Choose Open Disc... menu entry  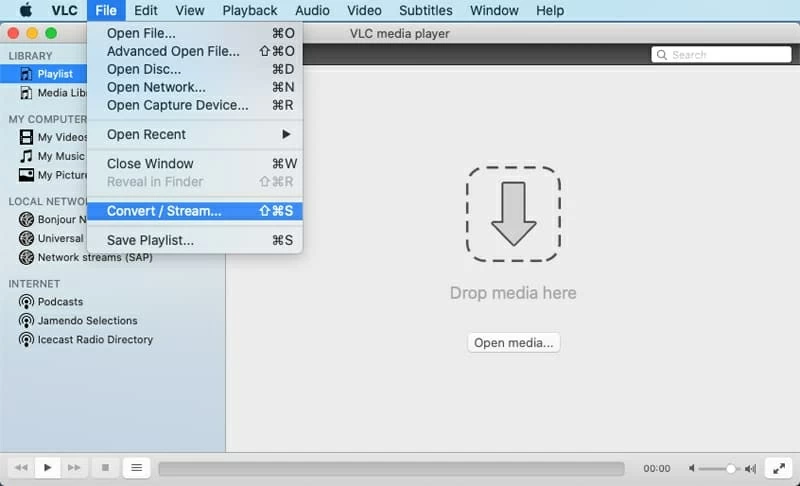pyautogui.click(x=195, y=69)
